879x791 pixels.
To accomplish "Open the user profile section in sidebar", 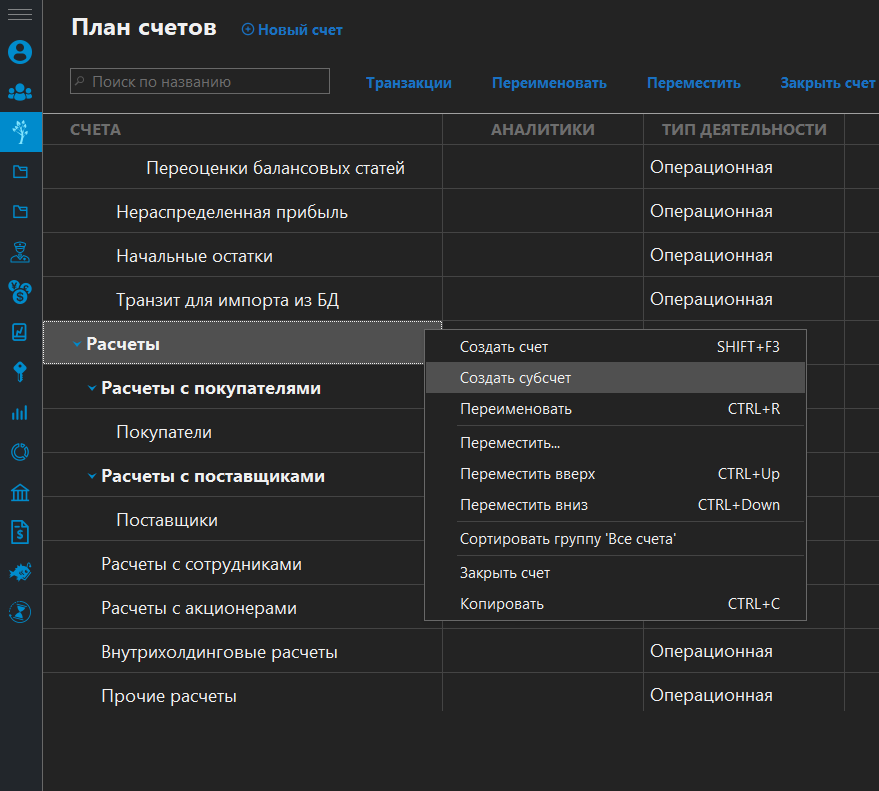I will 19,52.
